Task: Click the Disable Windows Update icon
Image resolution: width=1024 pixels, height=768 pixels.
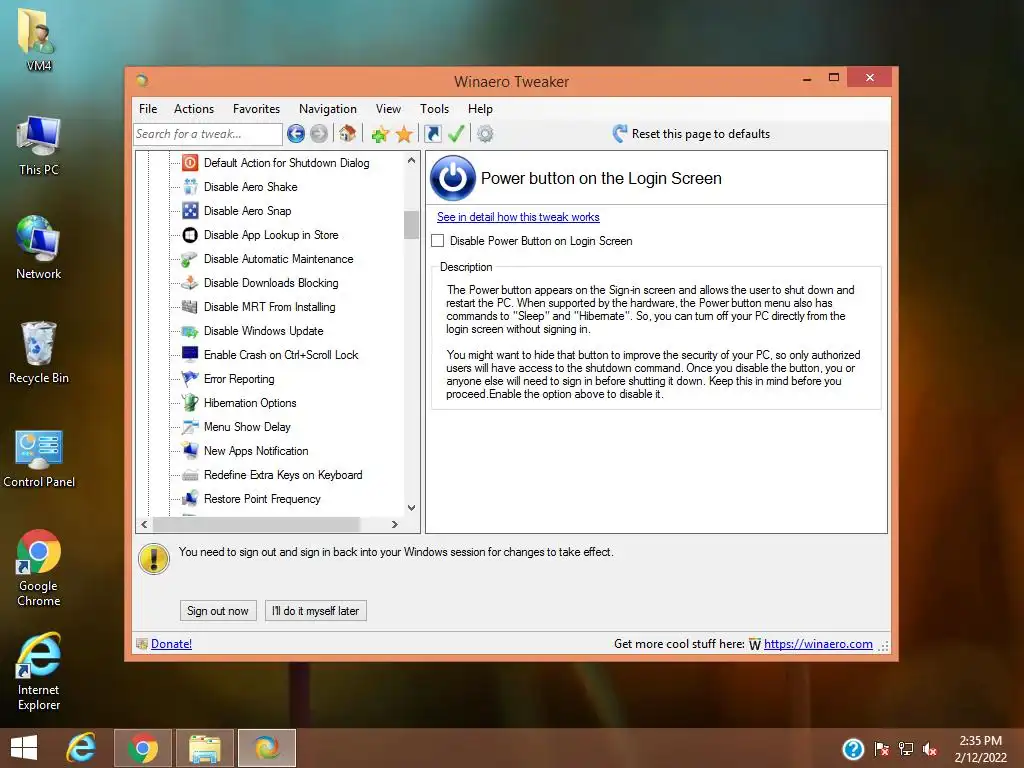Action: [190, 330]
